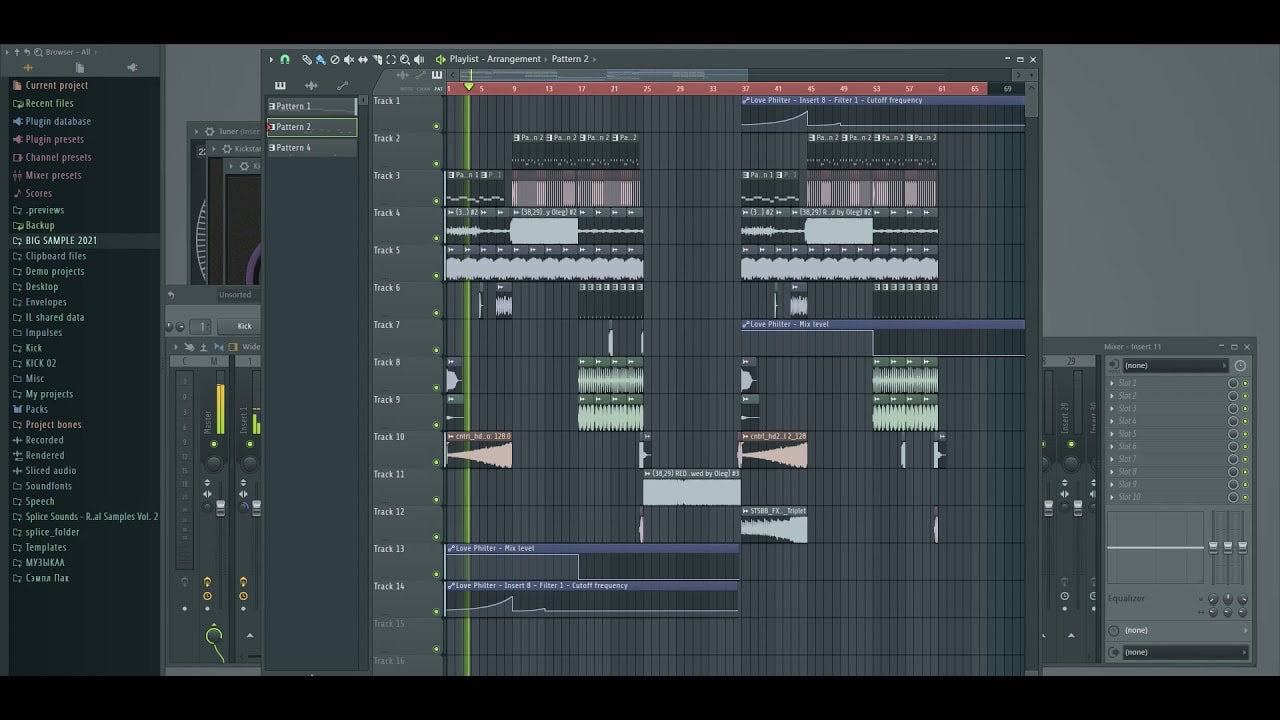The height and width of the screenshot is (720, 1280).
Task: Click the green Playlist speaker icon
Action: pos(440,59)
